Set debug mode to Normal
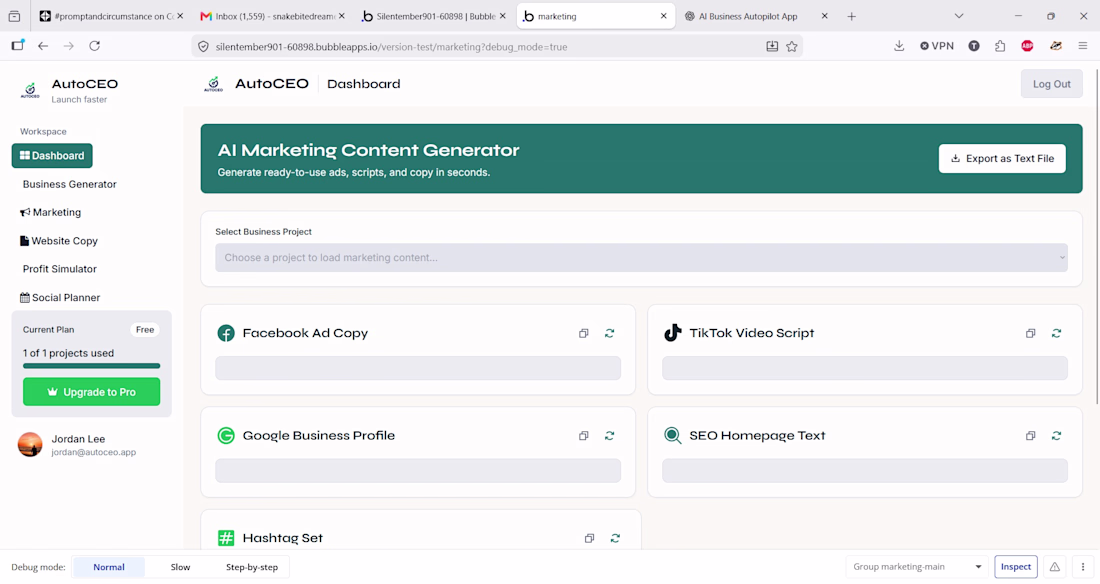The height and width of the screenshot is (584, 1100). tap(109, 567)
